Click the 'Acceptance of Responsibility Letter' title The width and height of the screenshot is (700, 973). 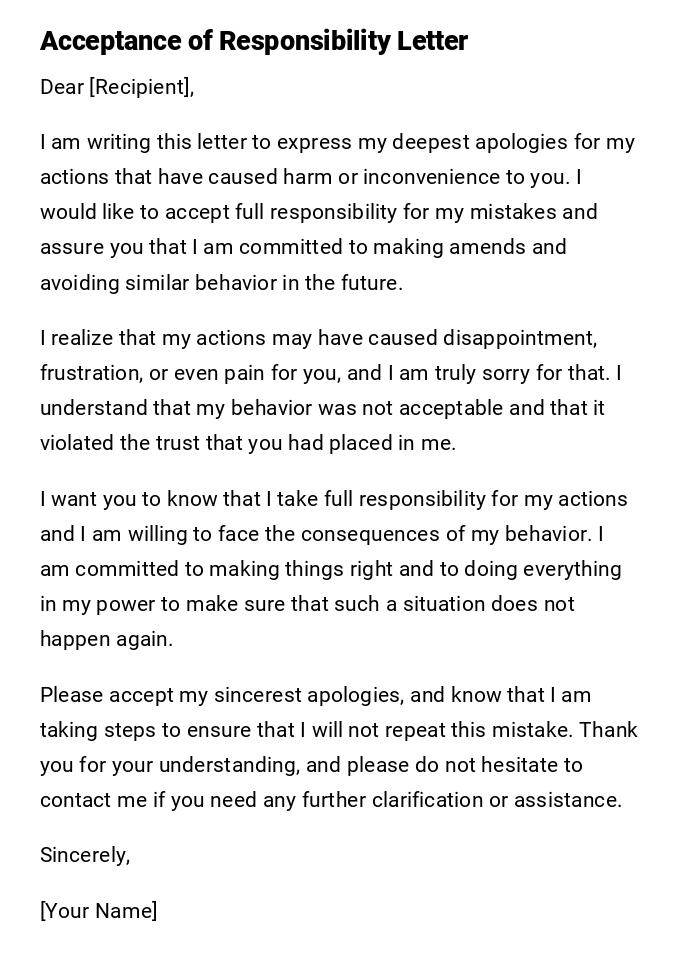(254, 42)
